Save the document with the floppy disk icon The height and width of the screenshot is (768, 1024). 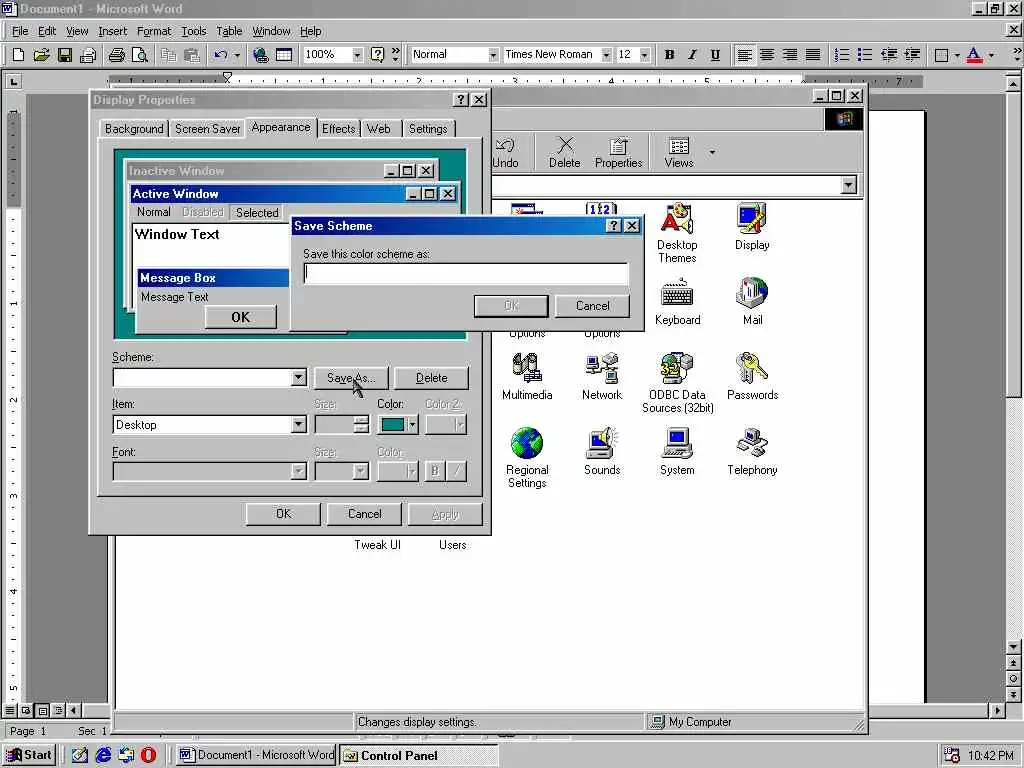[64, 55]
